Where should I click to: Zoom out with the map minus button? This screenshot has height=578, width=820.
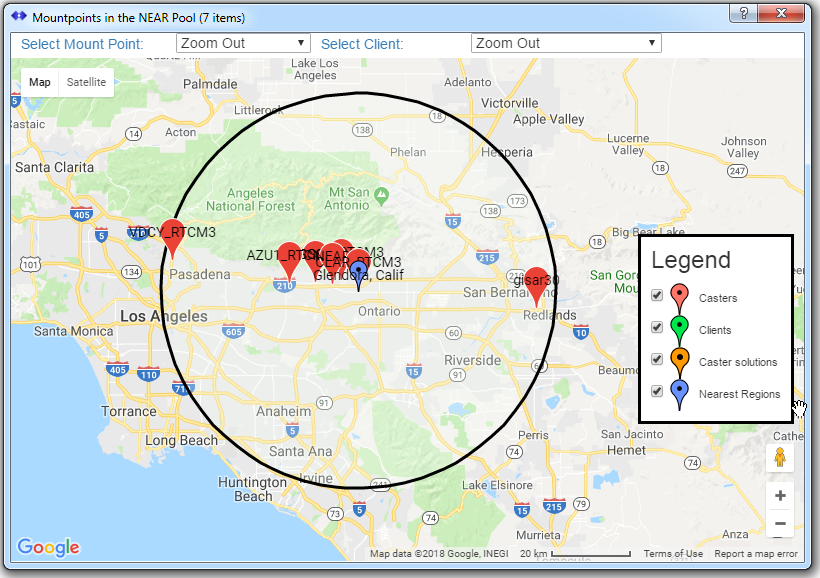coord(780,524)
